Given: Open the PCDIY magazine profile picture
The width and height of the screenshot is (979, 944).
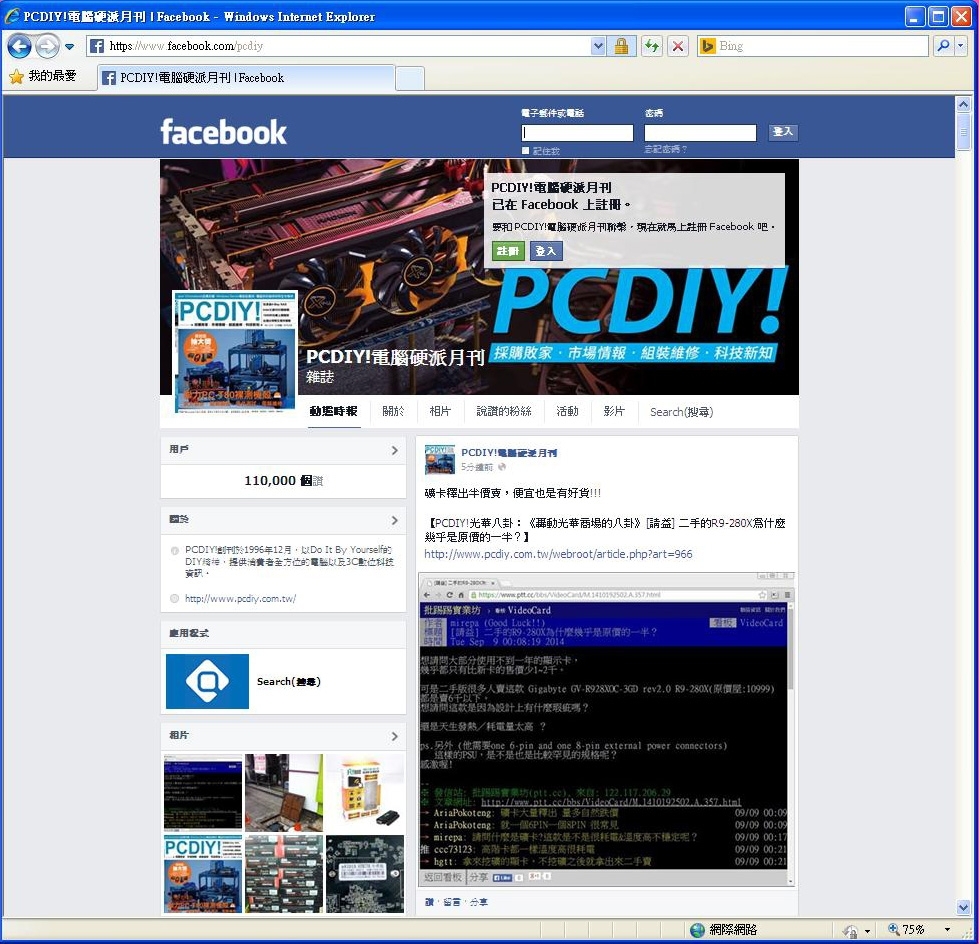Looking at the screenshot, I should [235, 352].
